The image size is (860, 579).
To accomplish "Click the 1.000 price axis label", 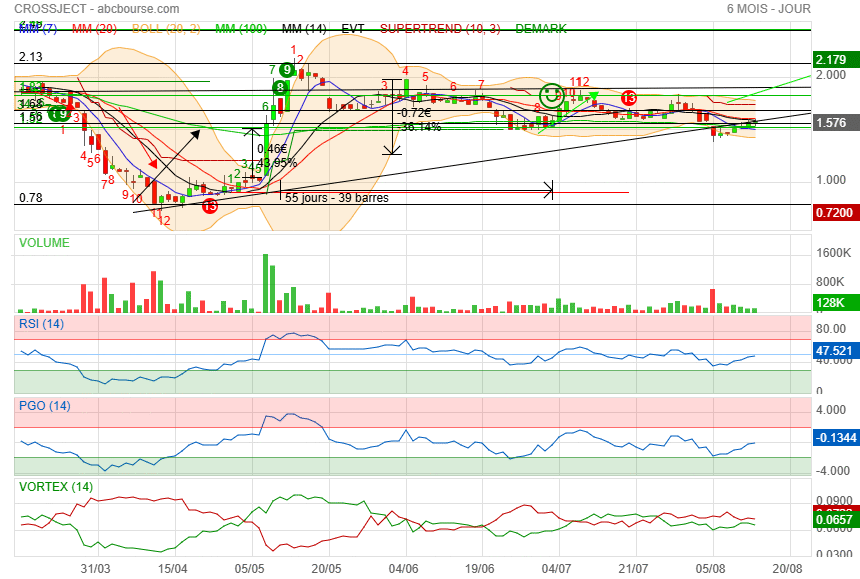I will pos(831,180).
